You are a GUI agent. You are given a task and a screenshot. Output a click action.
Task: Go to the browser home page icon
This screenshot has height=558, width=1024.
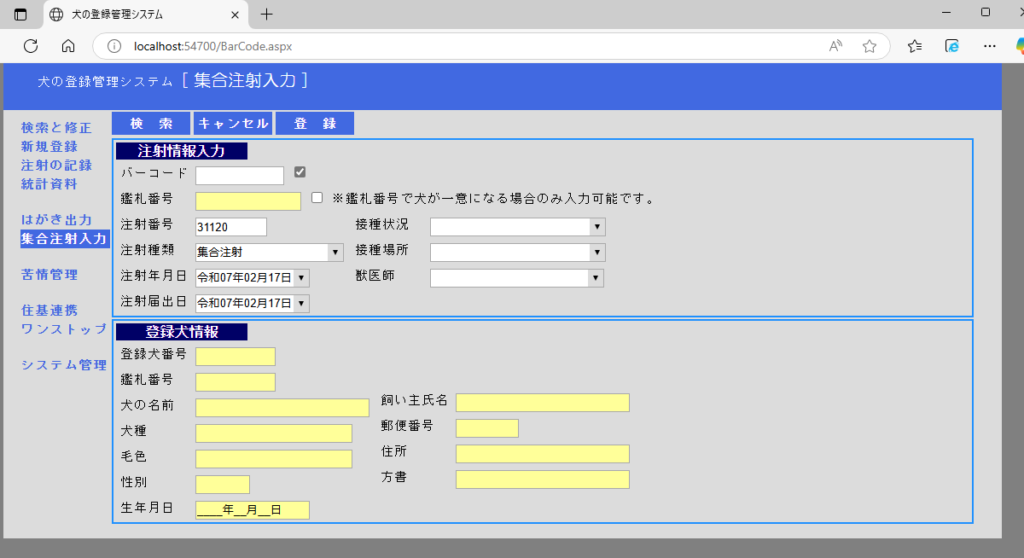(68, 46)
